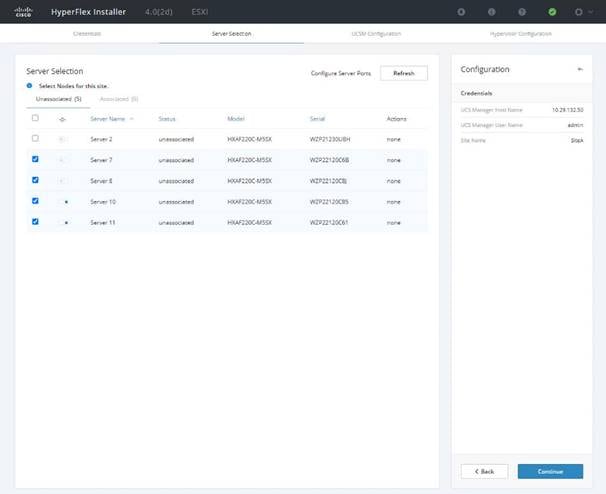The image size is (606, 494).
Task: Collapse the Configuration panel arrow
Action: coord(580,69)
